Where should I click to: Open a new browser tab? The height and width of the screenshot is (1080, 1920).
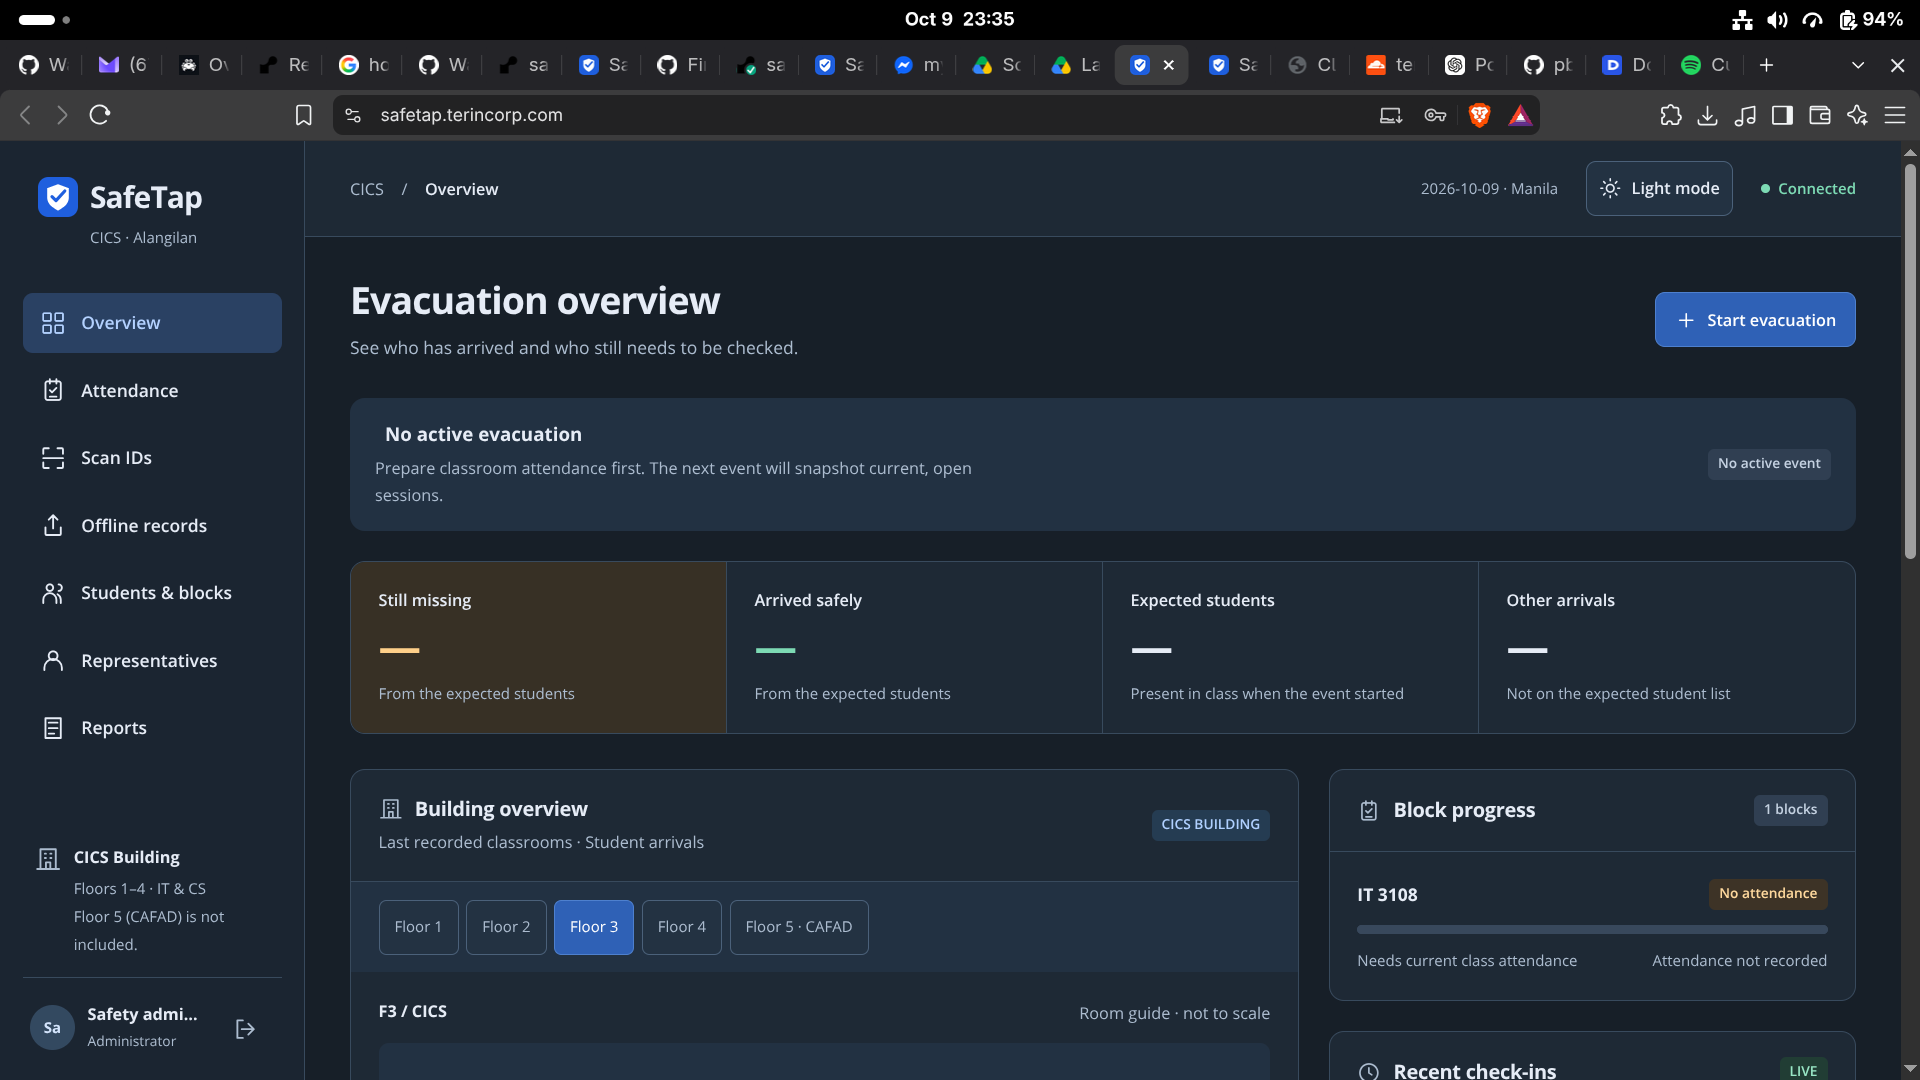pos(1767,65)
